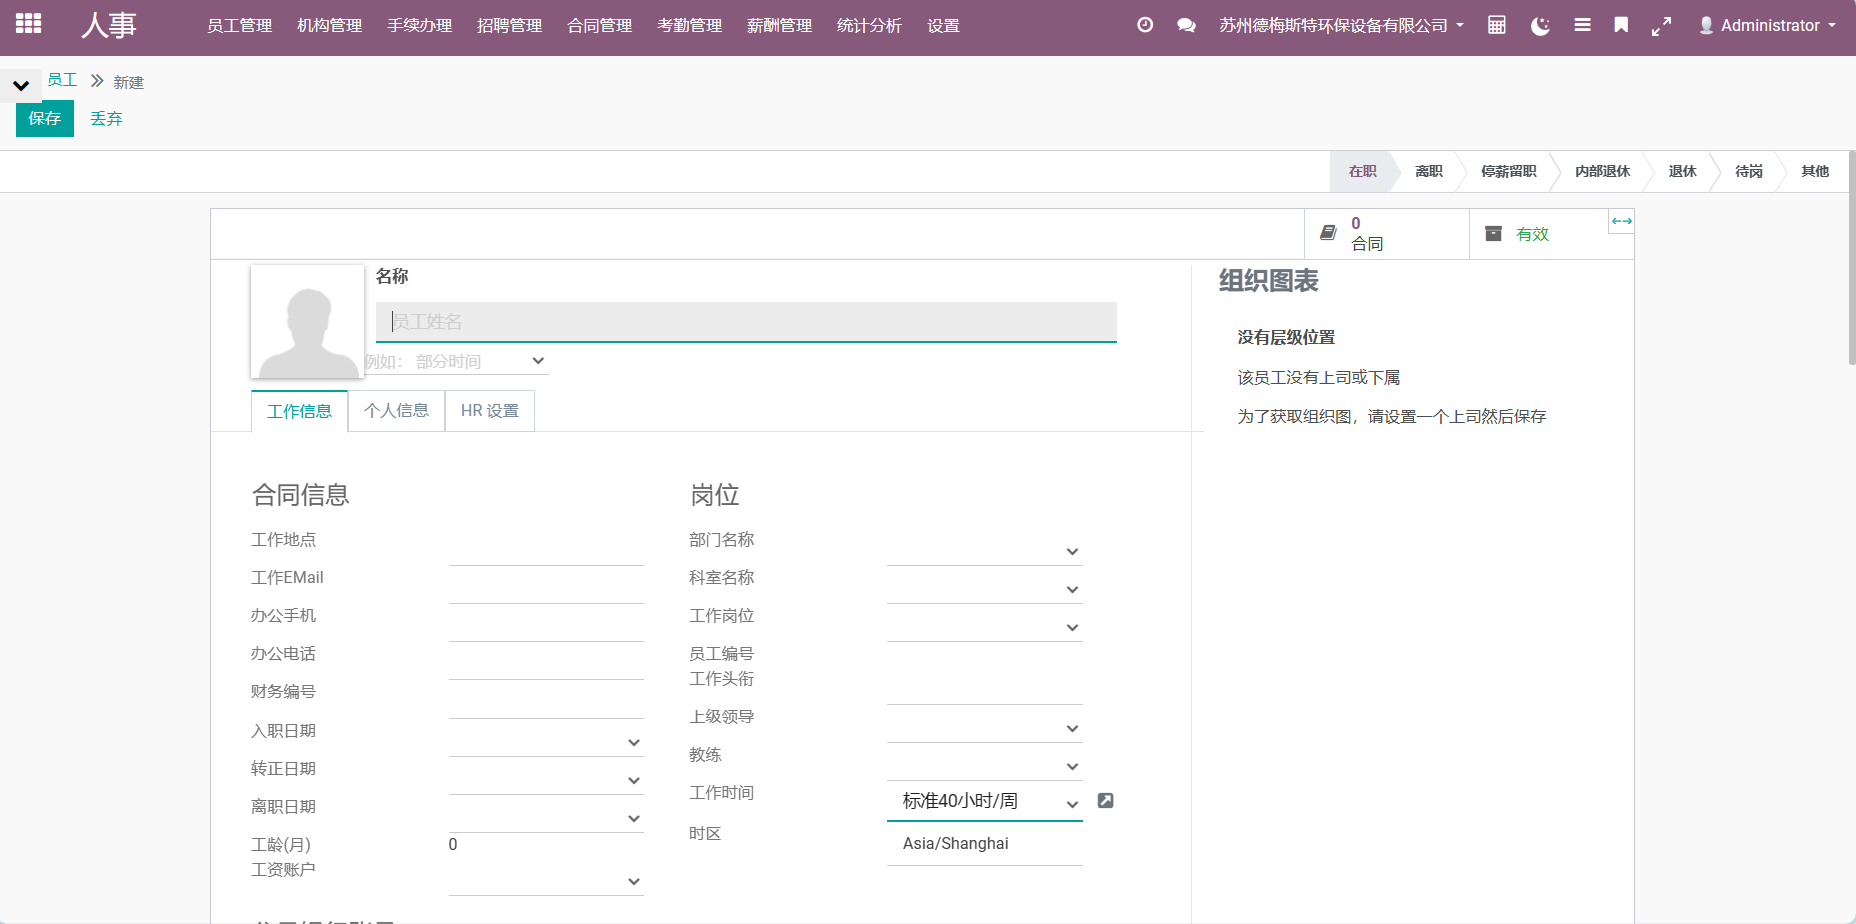Open the 工作时间 标准40小时/周 dropdown
Viewport: 1856px width, 924px height.
[984, 802]
